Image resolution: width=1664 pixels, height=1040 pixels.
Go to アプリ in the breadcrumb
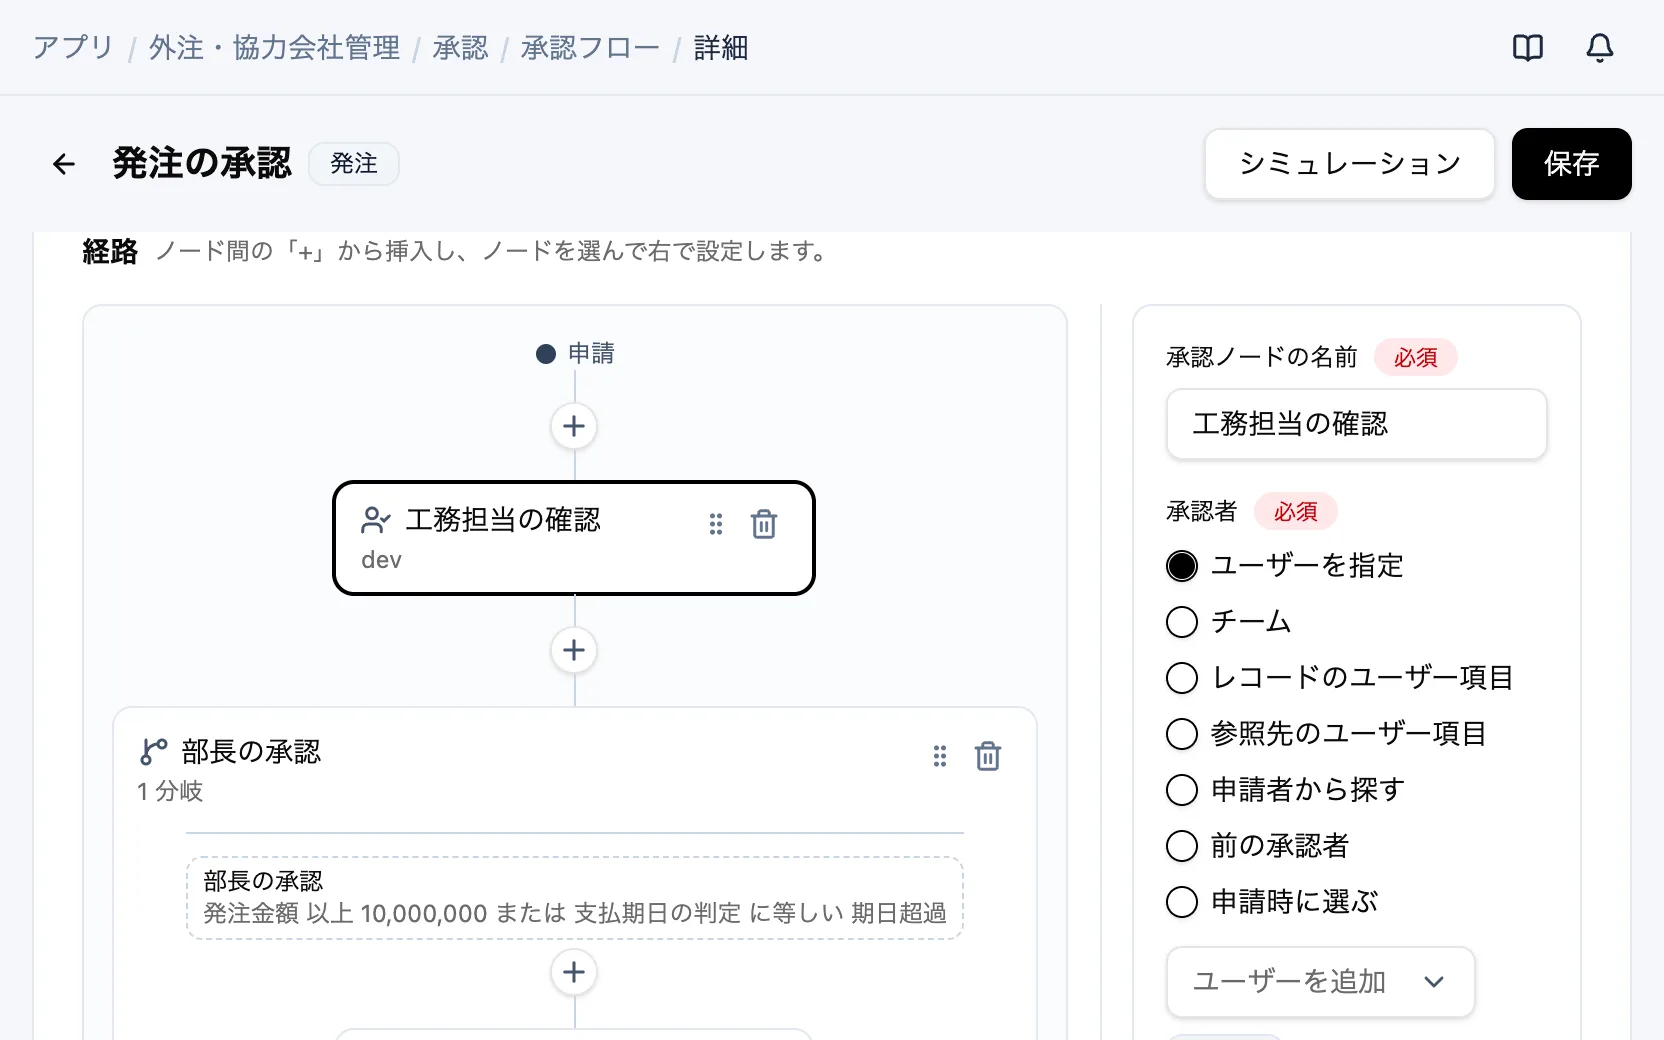tap(73, 48)
